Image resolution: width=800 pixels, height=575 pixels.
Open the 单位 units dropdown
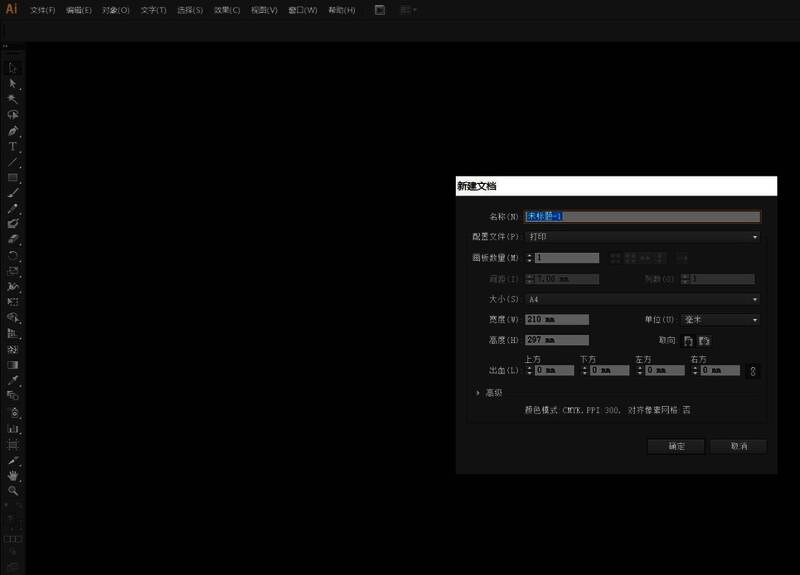[x=720, y=320]
